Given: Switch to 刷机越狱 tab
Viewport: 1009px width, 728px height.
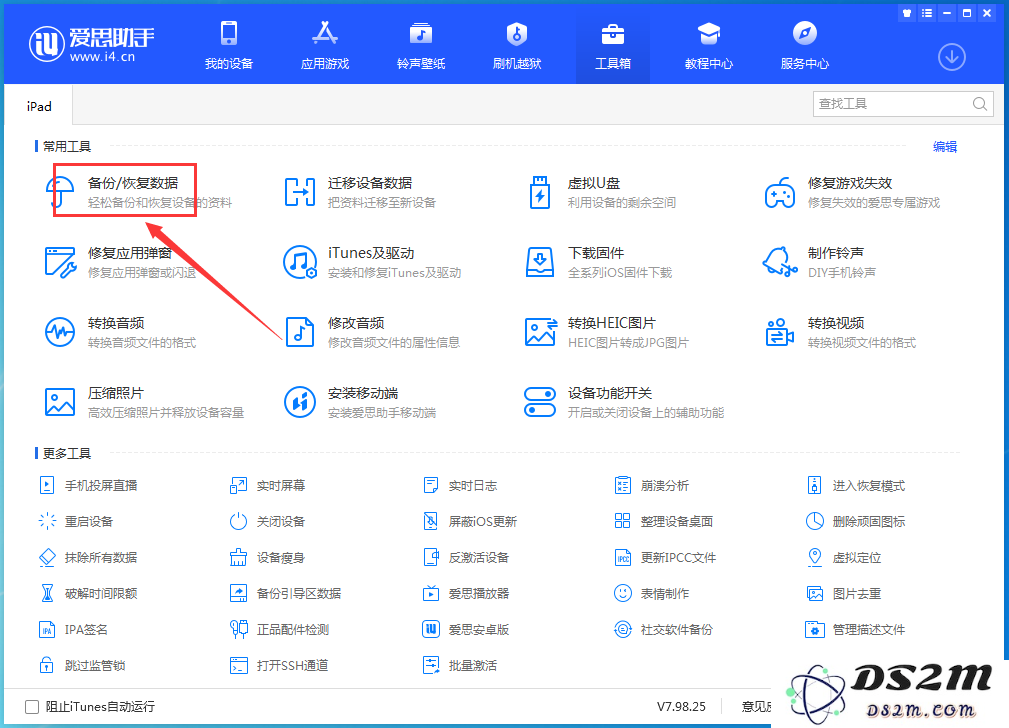Looking at the screenshot, I should 517,44.
